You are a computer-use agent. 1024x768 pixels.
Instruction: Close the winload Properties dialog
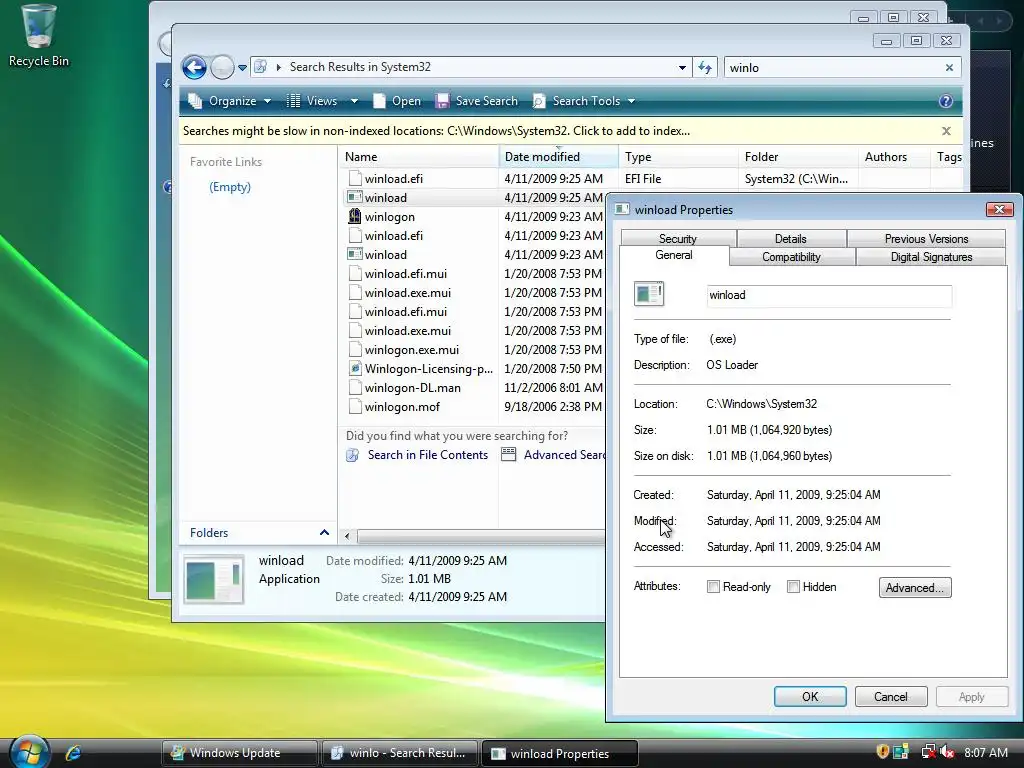coord(999,210)
